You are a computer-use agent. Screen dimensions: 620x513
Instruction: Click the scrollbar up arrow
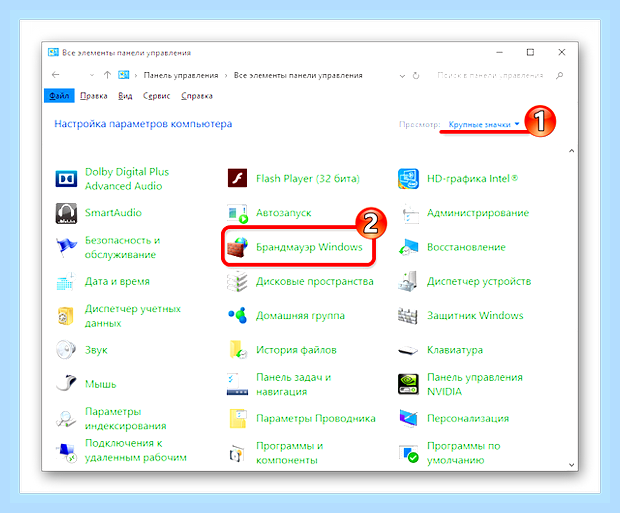click(571, 151)
